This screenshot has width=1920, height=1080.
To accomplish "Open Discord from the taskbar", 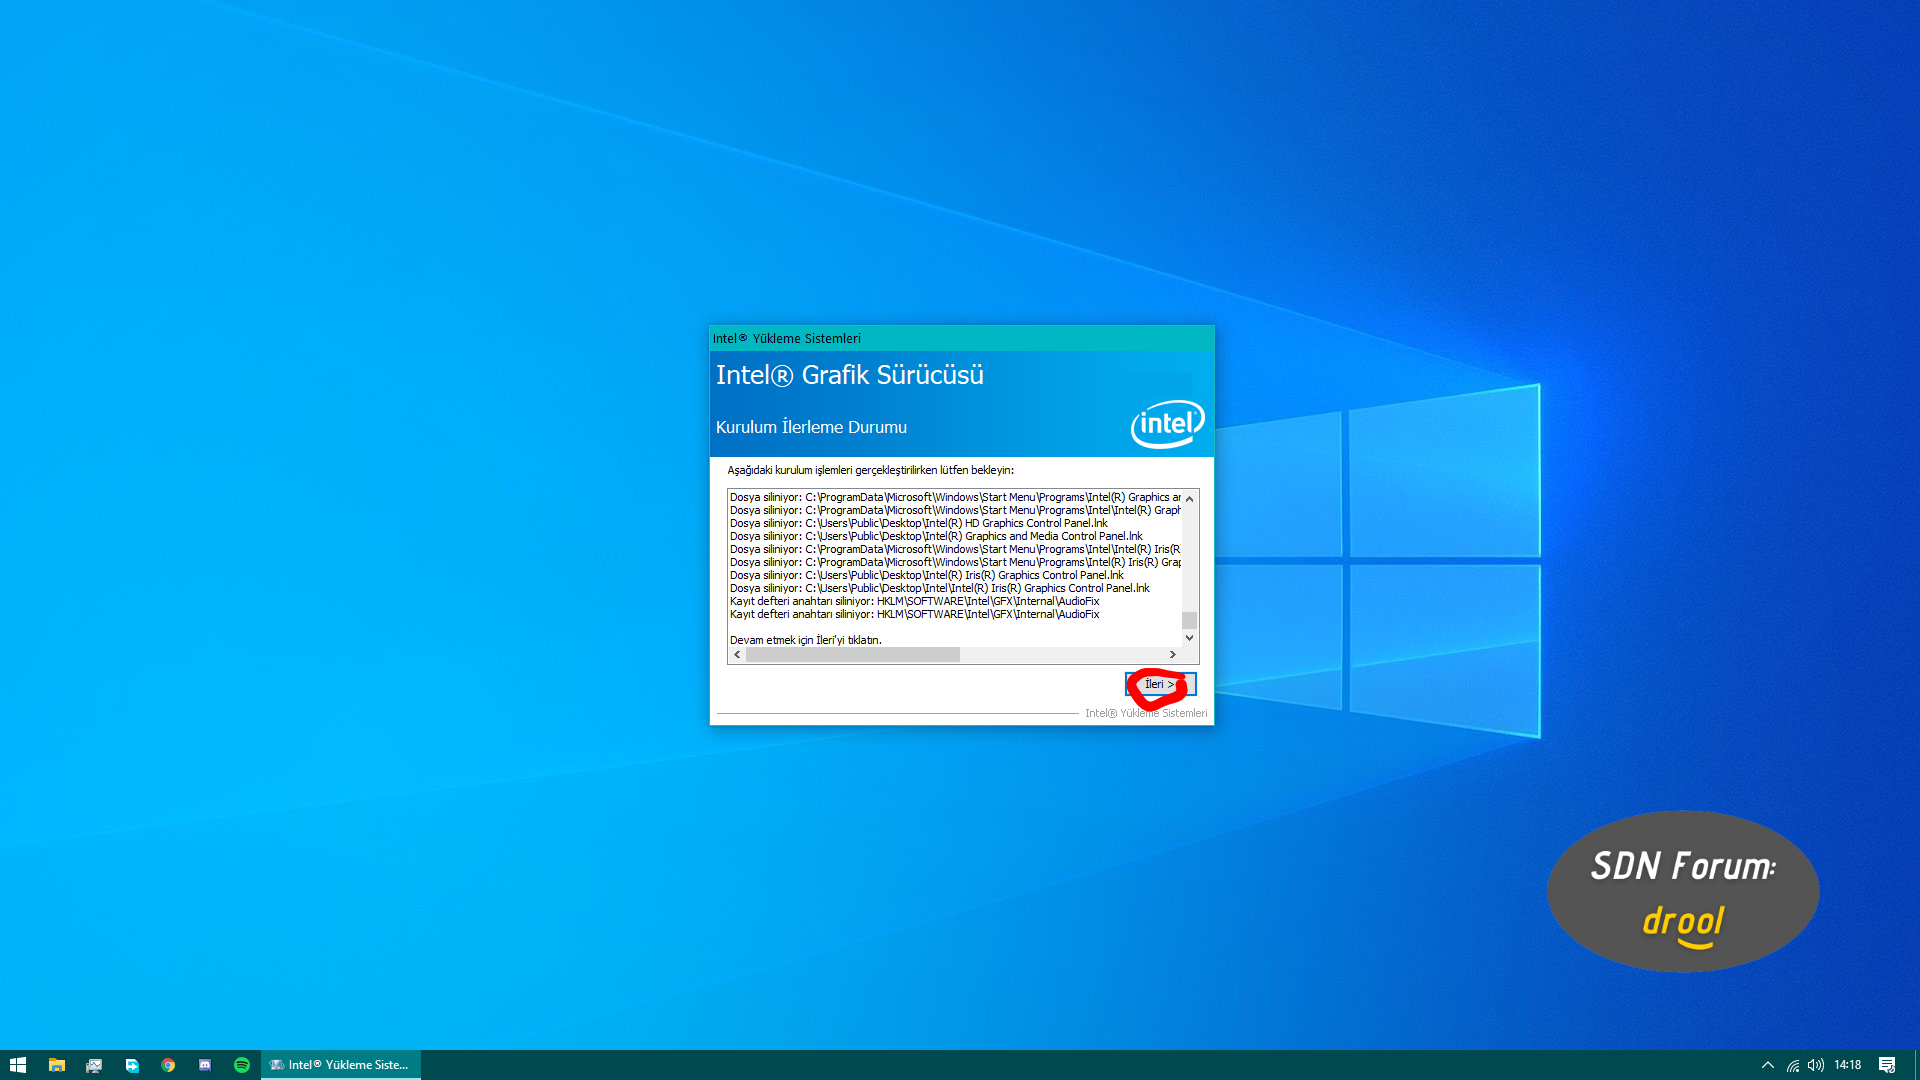I will click(x=205, y=1065).
